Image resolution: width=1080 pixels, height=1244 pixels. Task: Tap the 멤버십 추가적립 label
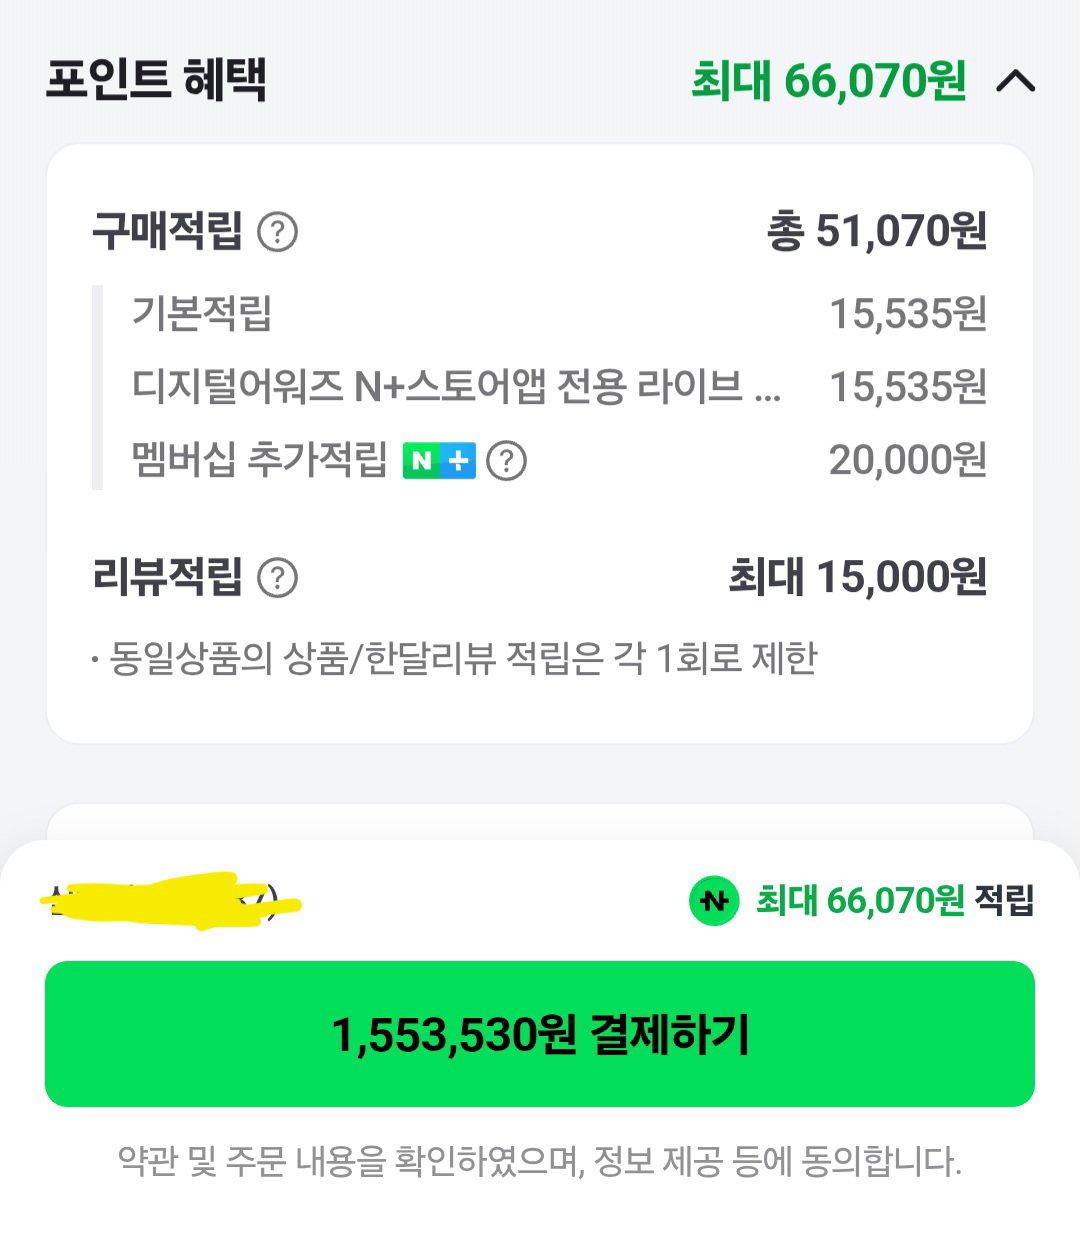[x=260, y=460]
